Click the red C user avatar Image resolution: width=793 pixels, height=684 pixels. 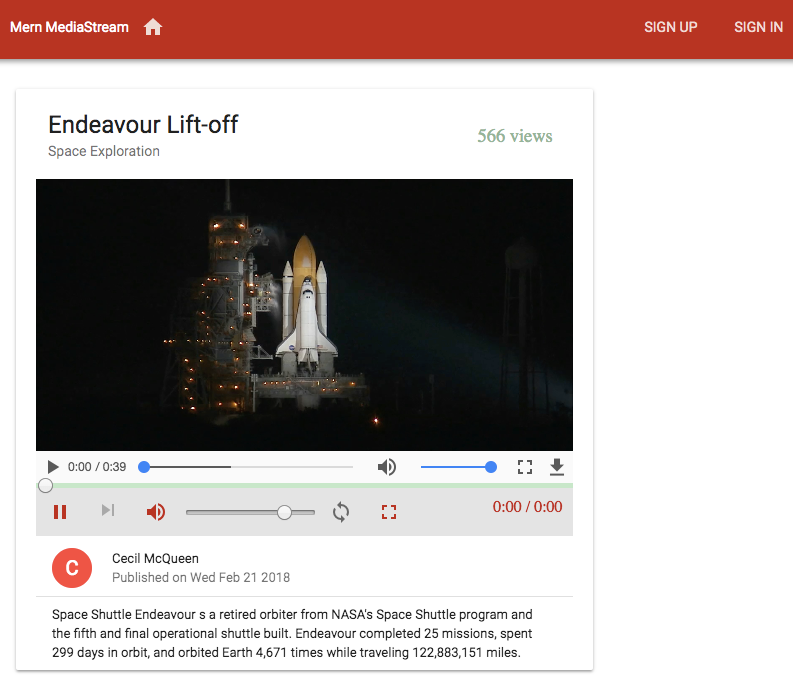coord(72,567)
